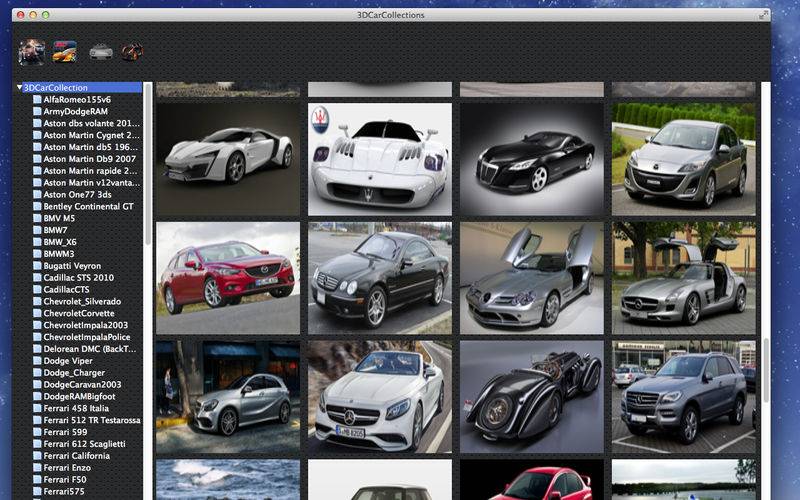Select Dodge_Charger in the list
The height and width of the screenshot is (500, 800).
[74, 372]
